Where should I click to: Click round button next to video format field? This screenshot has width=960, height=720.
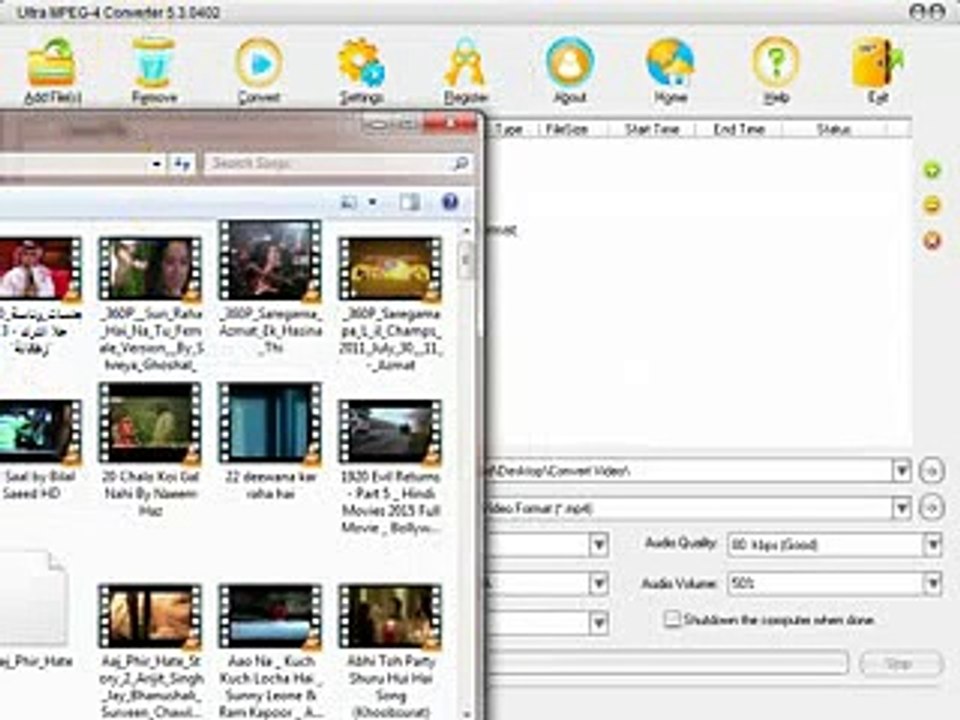[x=932, y=508]
